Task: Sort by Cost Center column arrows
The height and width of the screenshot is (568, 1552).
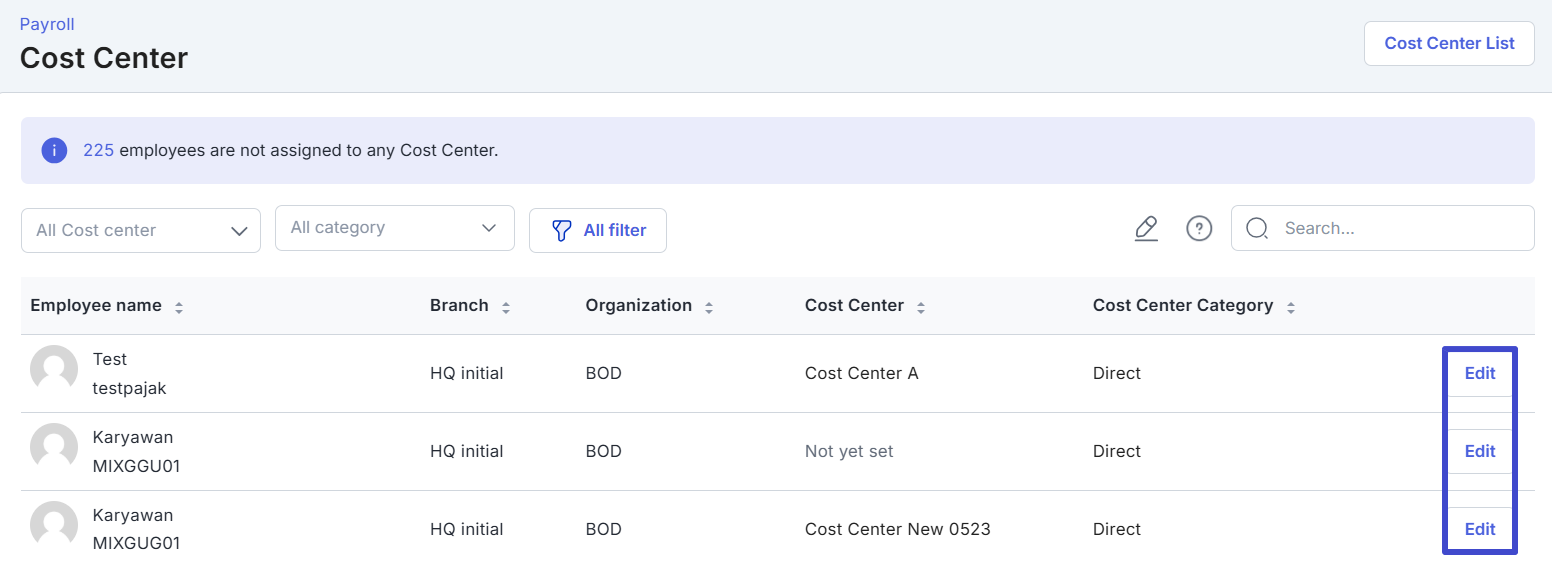Action: (921, 307)
